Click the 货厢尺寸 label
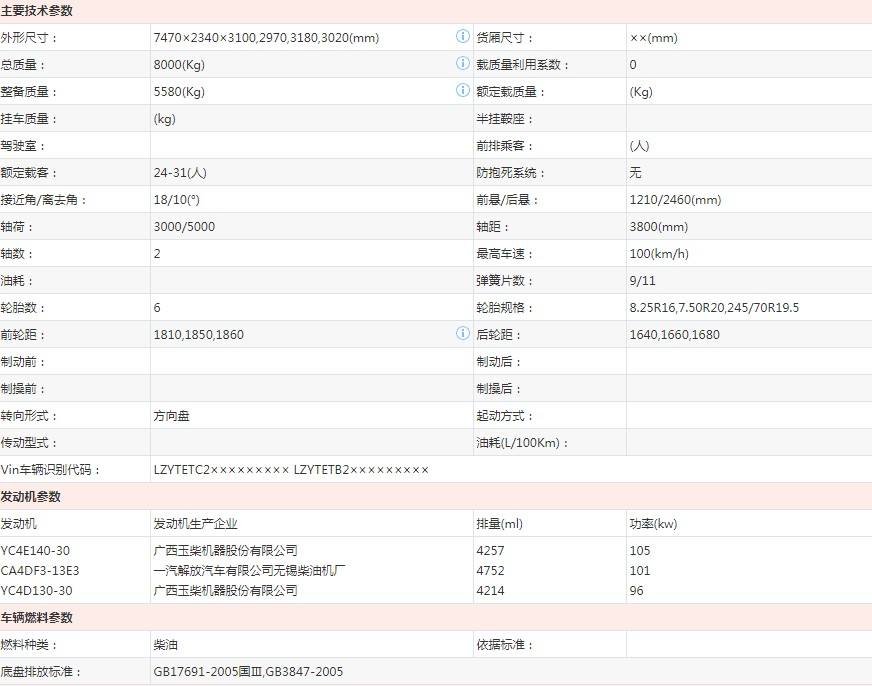The height and width of the screenshot is (686, 872). pos(504,38)
